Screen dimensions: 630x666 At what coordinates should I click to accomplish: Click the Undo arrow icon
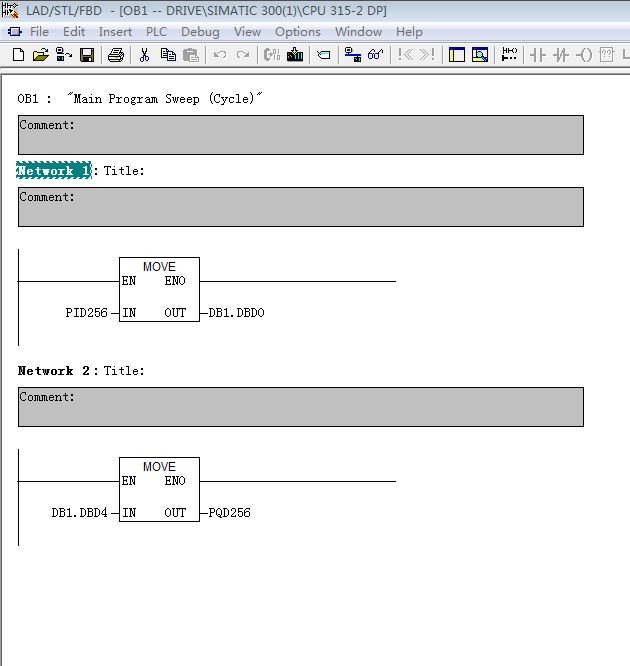pyautogui.click(x=220, y=55)
